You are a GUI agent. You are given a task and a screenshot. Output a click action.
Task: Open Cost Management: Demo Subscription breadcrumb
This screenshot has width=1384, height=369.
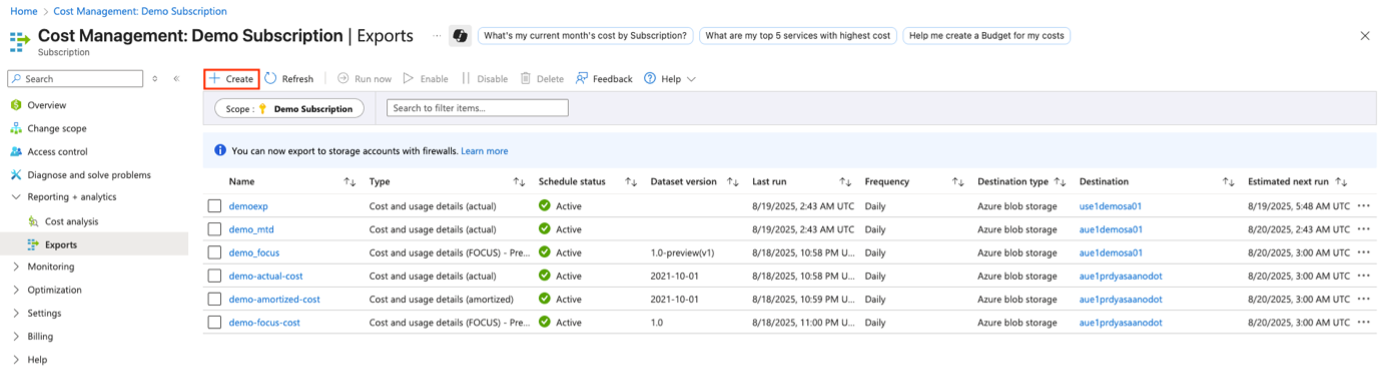tap(140, 11)
